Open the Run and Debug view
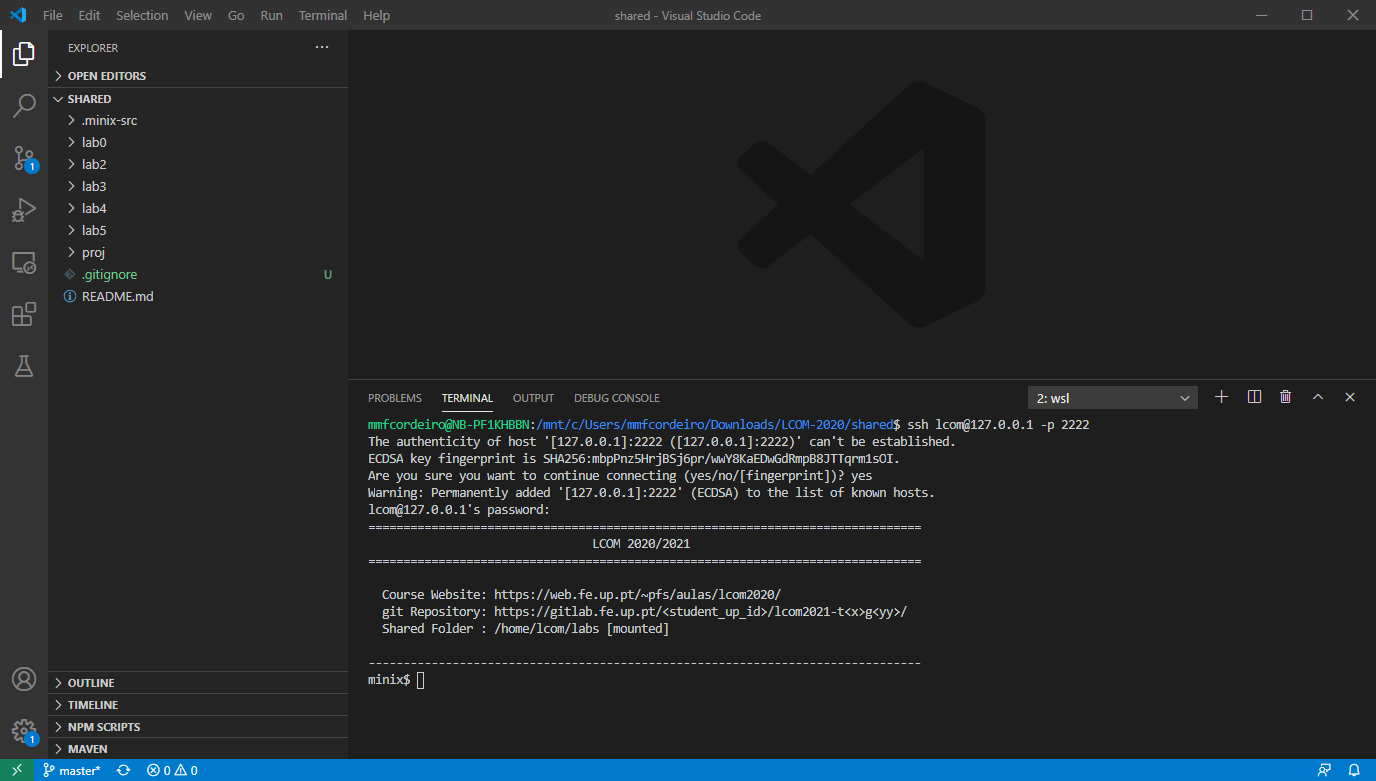 24,210
